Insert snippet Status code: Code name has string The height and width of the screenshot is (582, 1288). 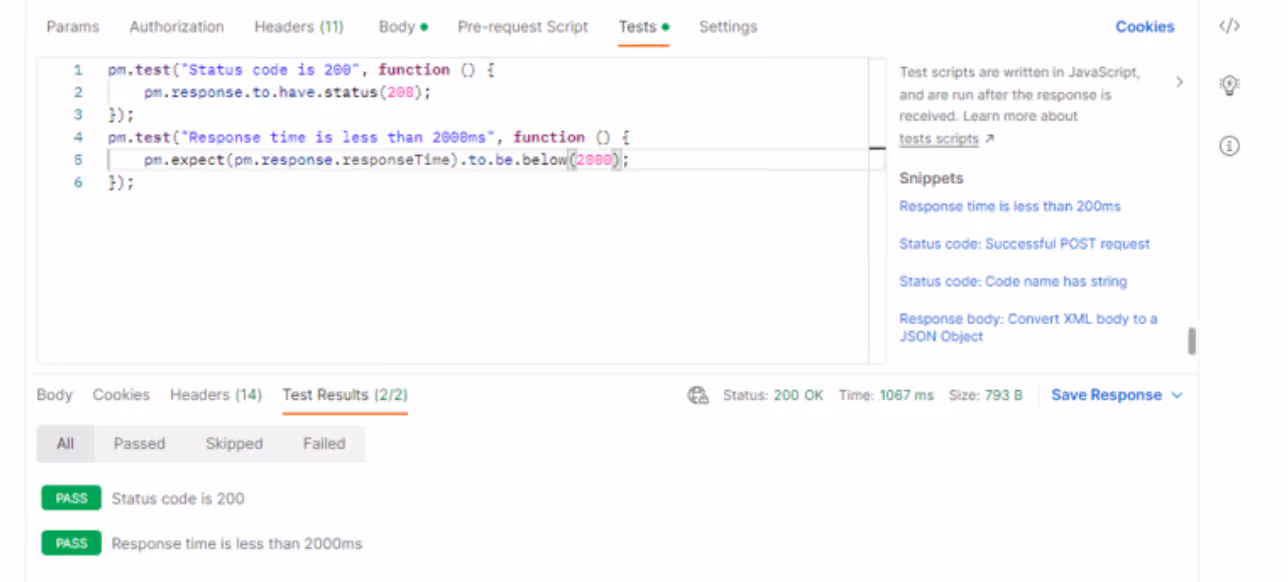[x=1013, y=282]
